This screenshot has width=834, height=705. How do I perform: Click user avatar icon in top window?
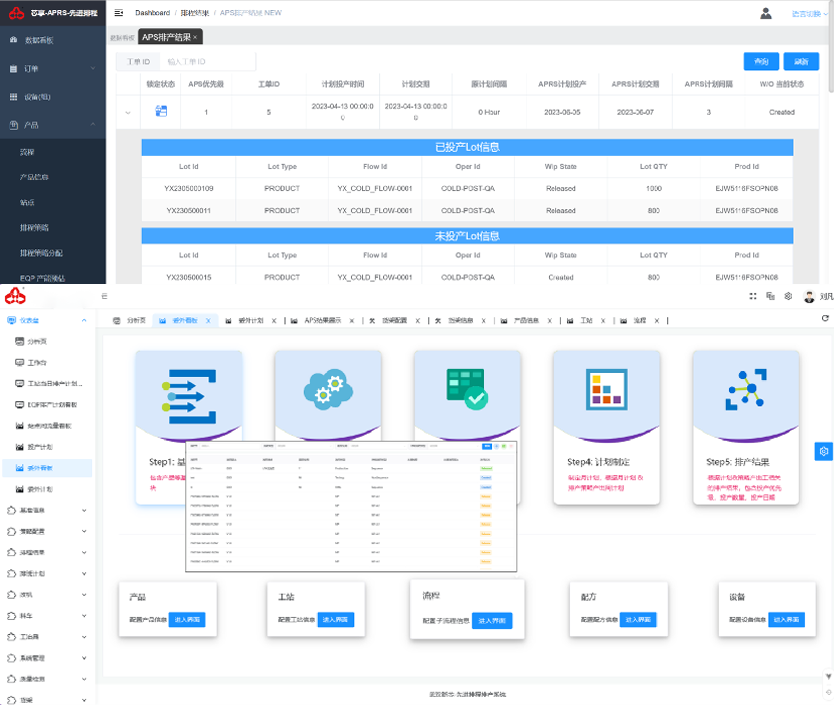pyautogui.click(x=765, y=13)
